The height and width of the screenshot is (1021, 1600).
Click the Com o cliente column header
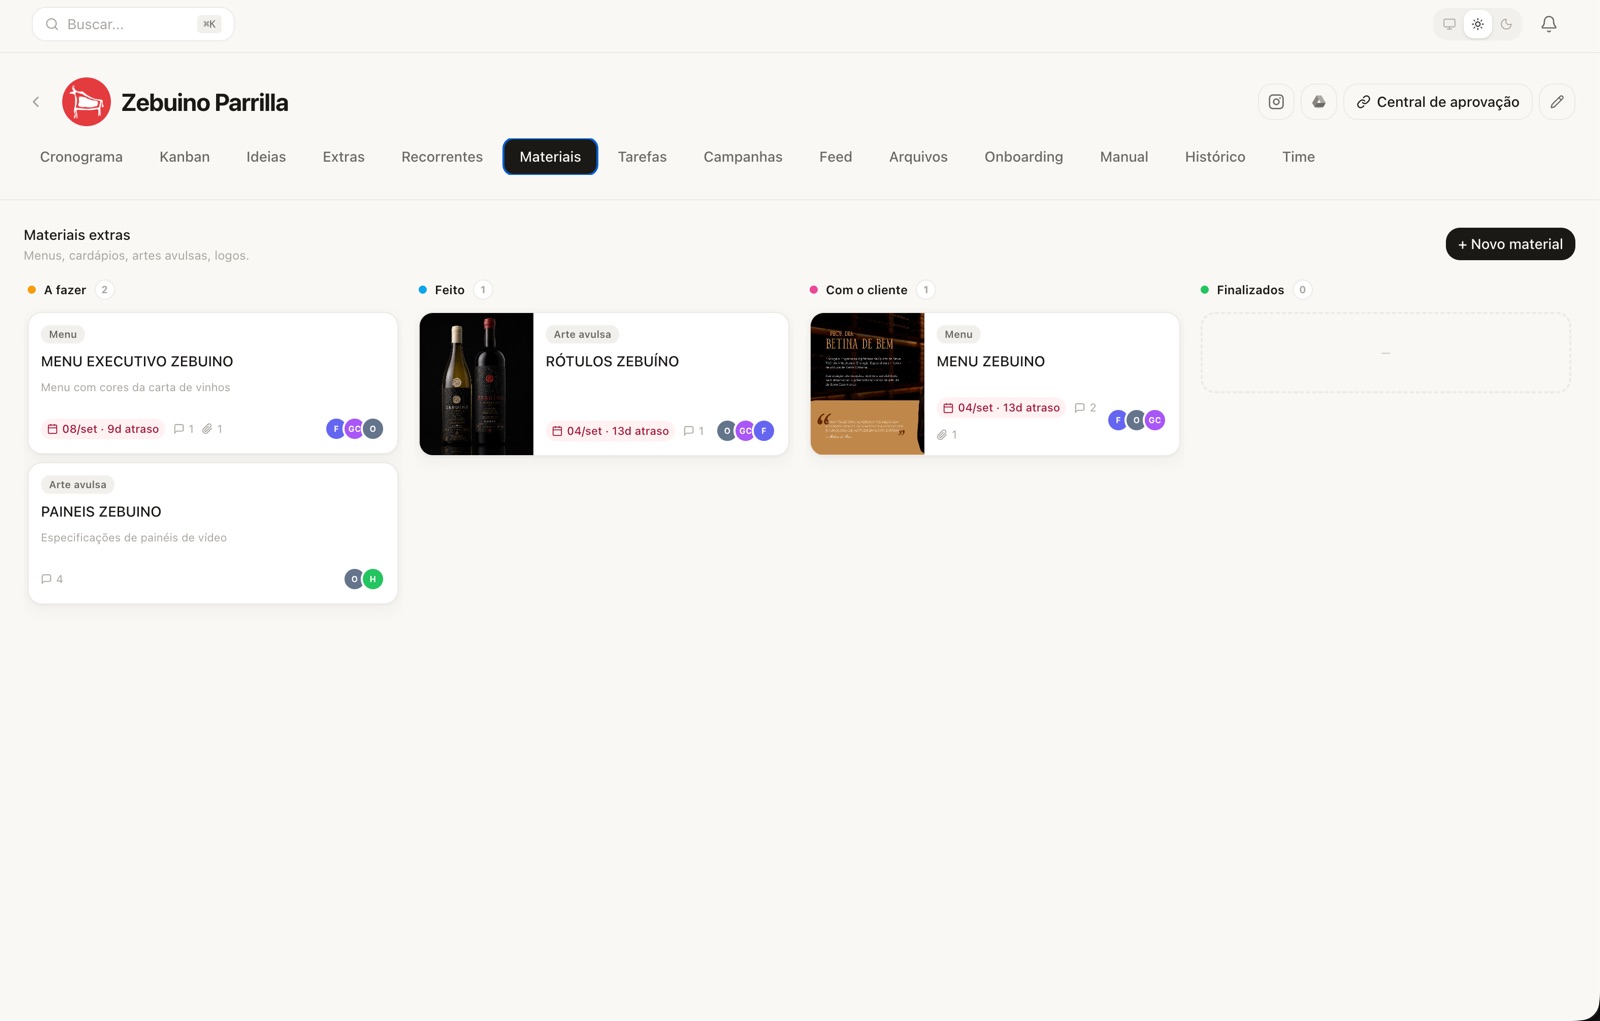(866, 290)
